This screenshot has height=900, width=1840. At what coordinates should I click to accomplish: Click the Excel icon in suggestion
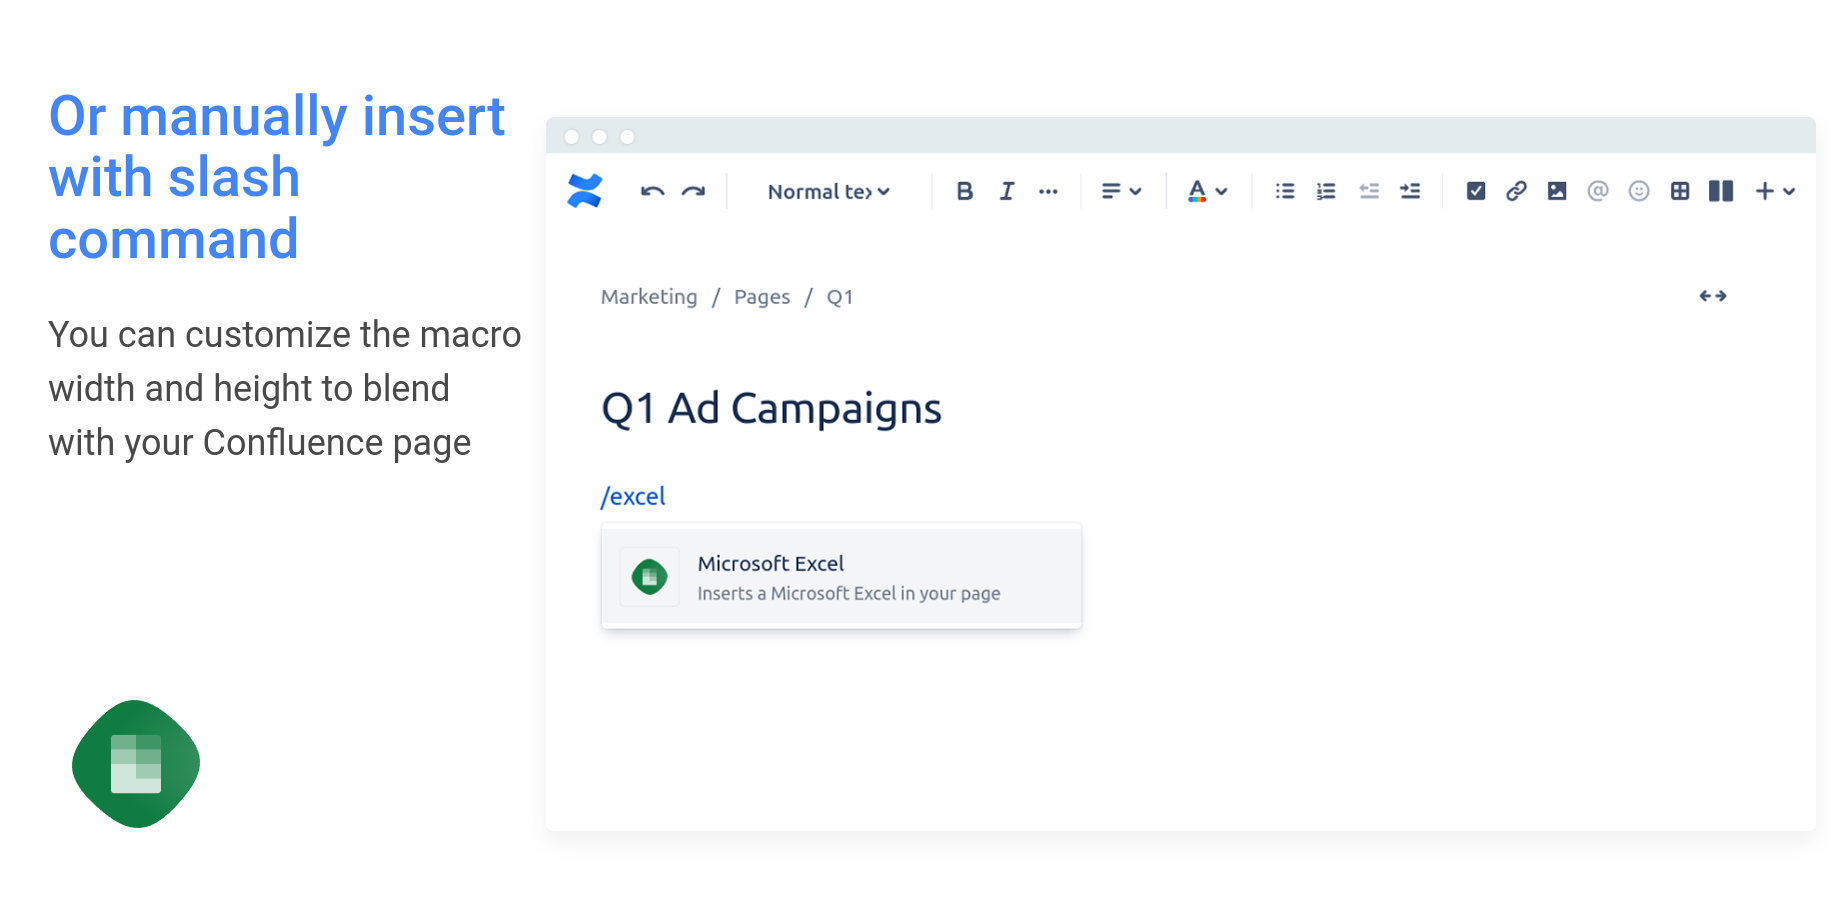pos(650,577)
